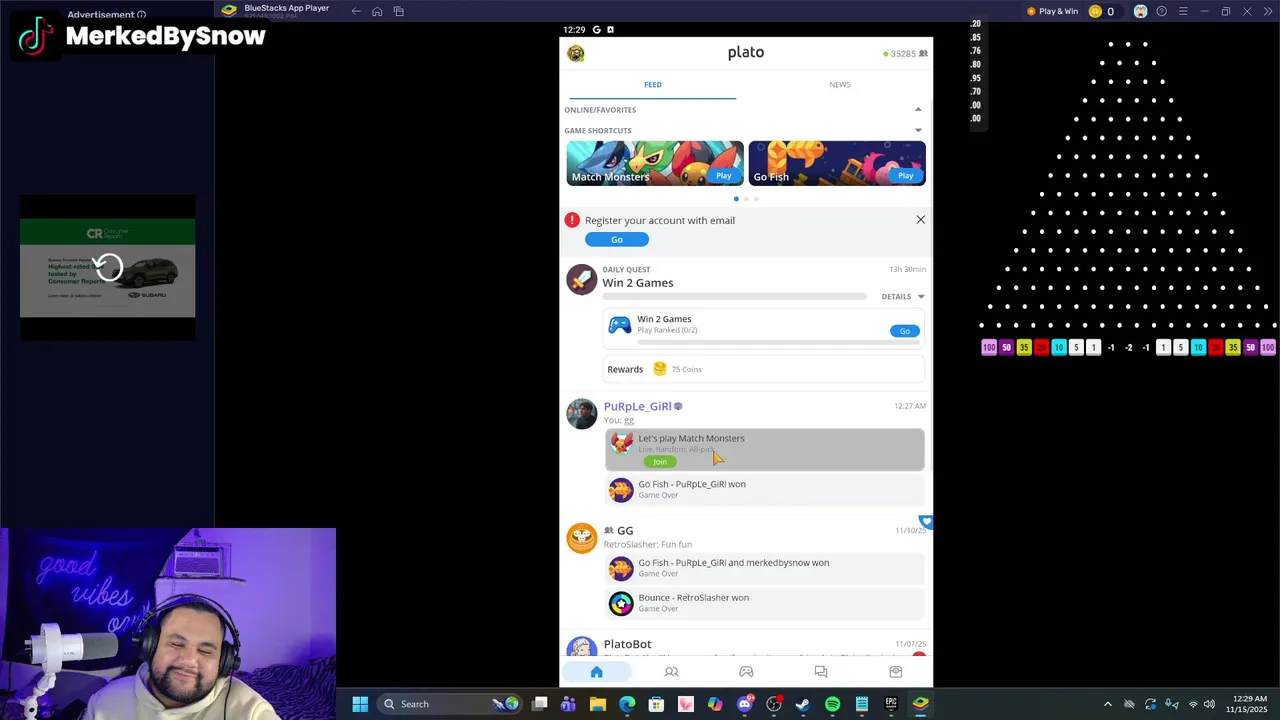Open the Match Monsters shortcut card image

pos(655,163)
